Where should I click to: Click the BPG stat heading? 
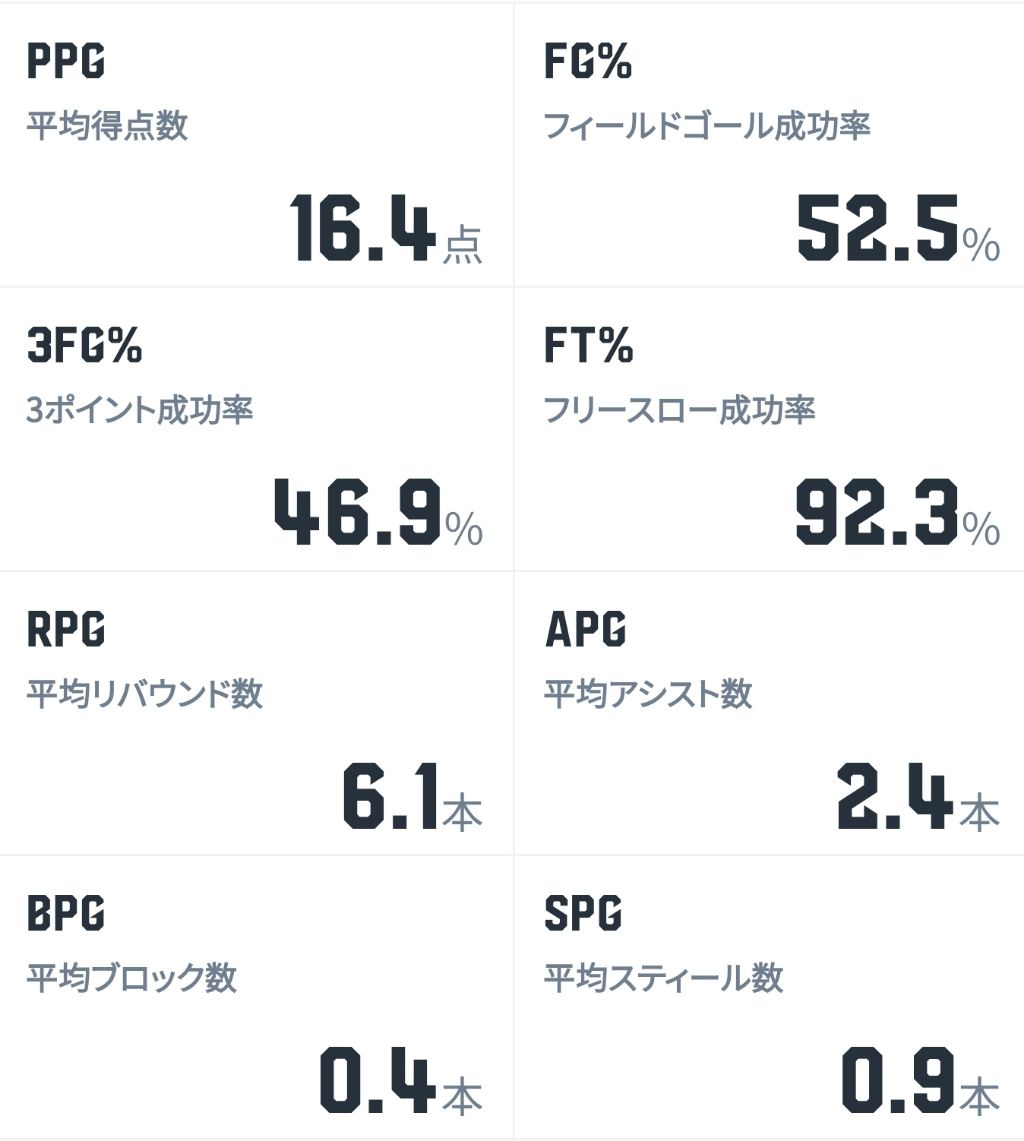(x=65, y=913)
